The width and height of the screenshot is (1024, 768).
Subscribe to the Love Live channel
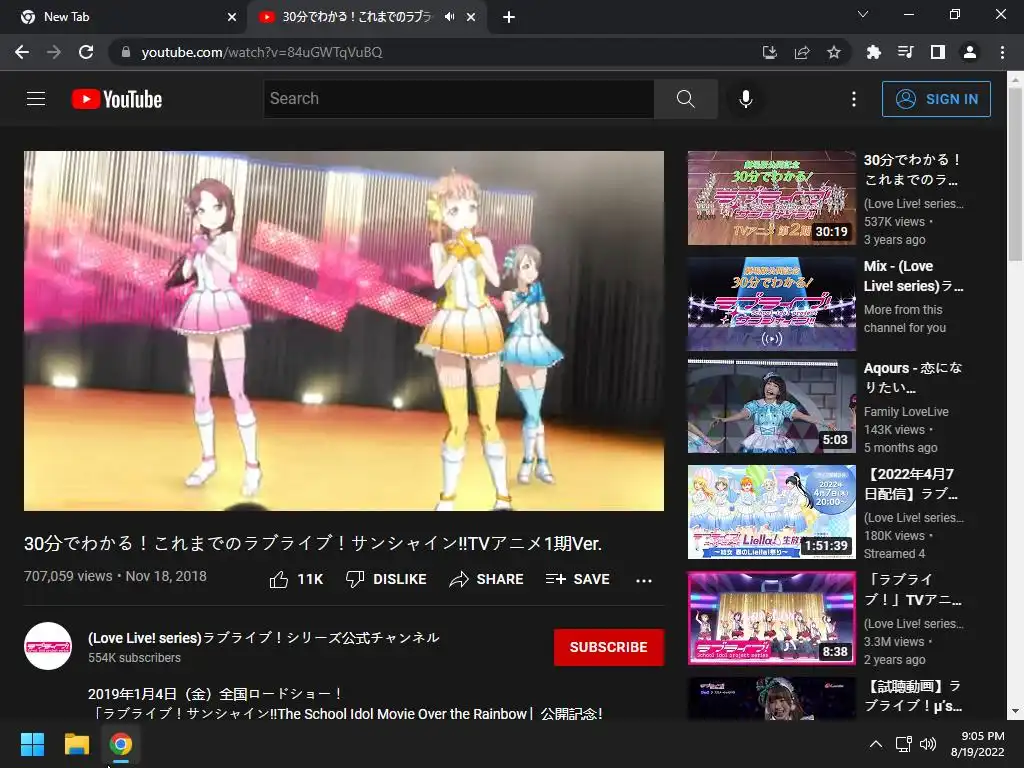click(x=609, y=647)
